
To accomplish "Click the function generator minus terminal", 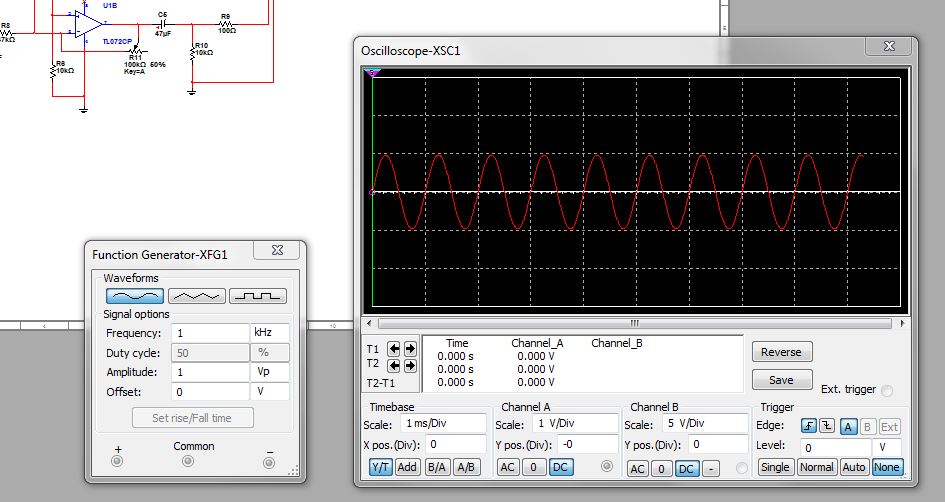I will point(269,463).
